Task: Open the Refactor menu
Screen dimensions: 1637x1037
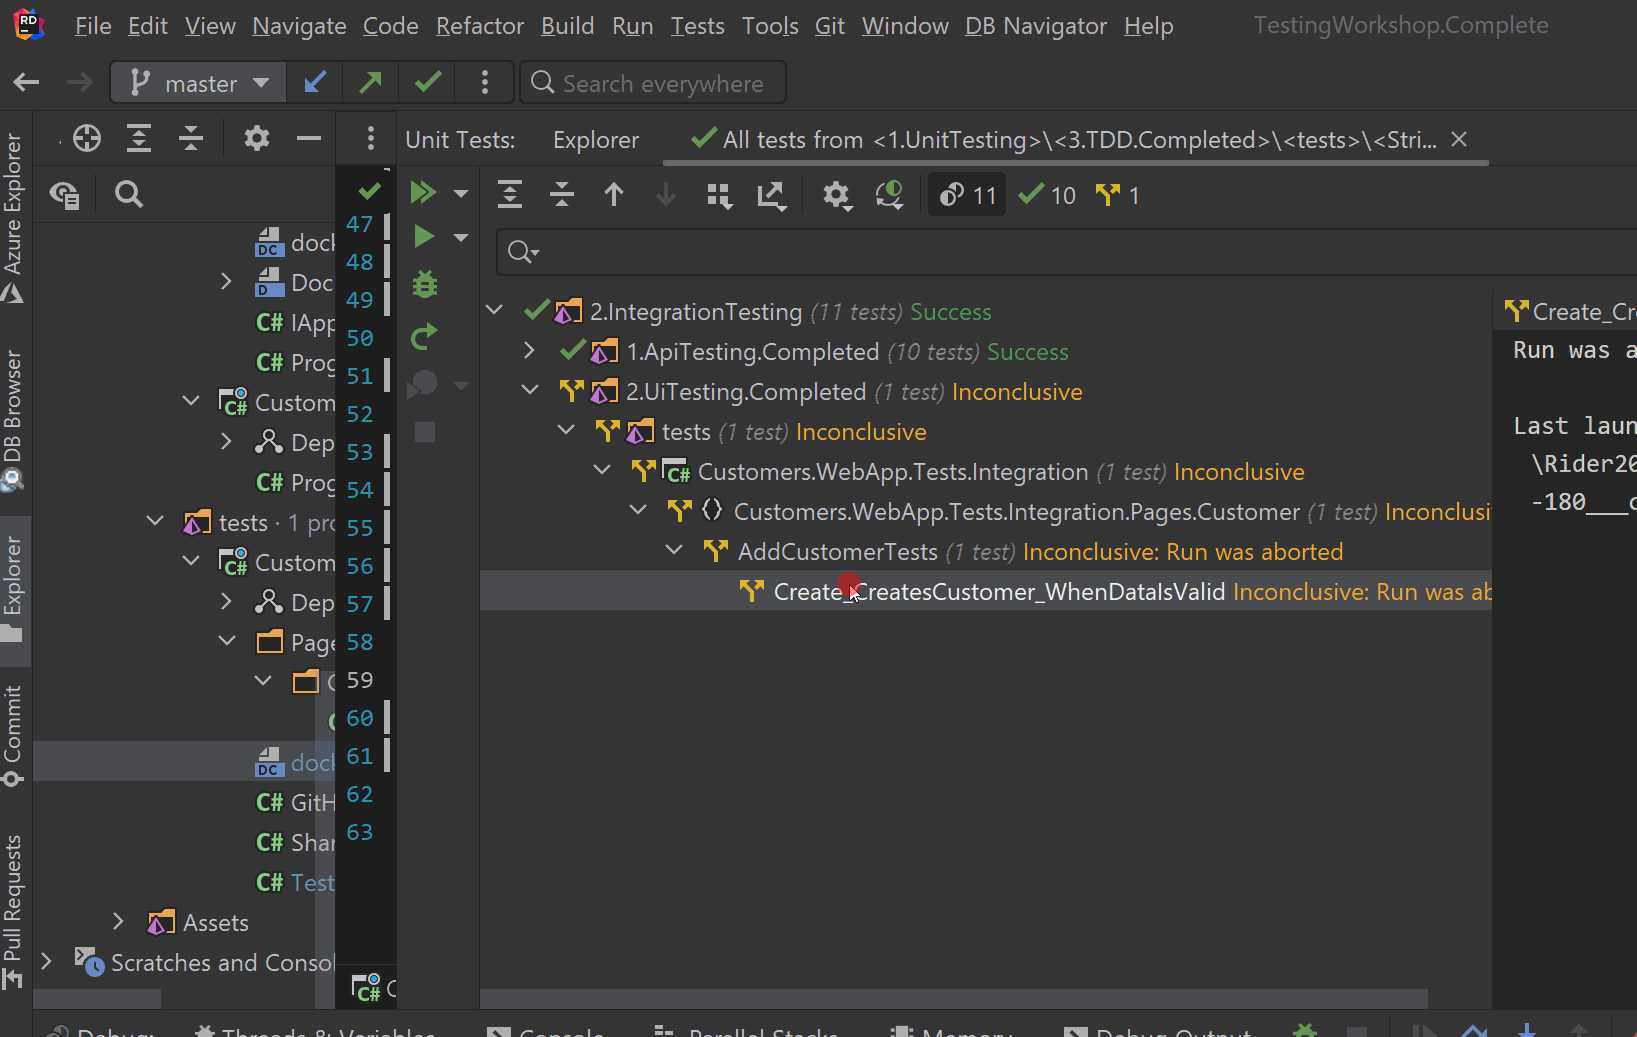Action: [x=479, y=26]
